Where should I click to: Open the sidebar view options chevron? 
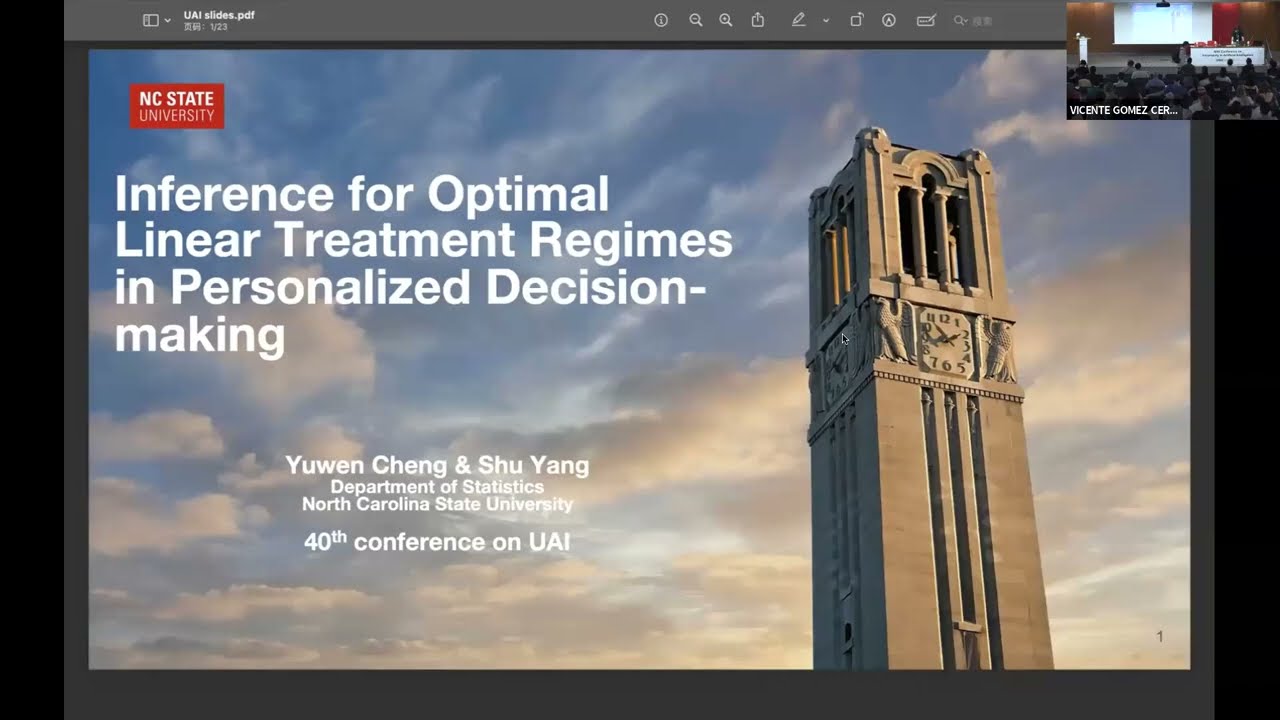tap(167, 21)
